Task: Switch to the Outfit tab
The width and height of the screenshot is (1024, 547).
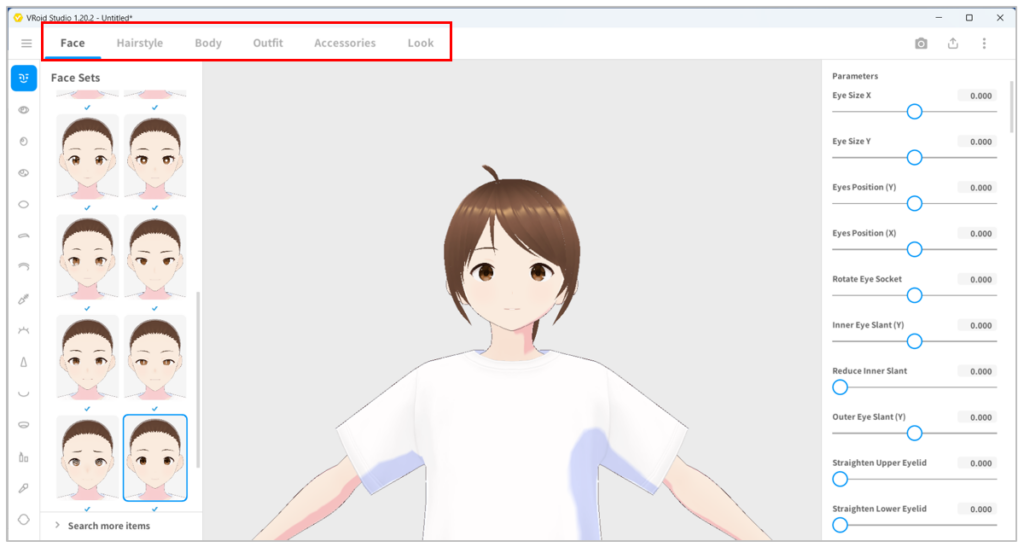Action: coord(267,43)
